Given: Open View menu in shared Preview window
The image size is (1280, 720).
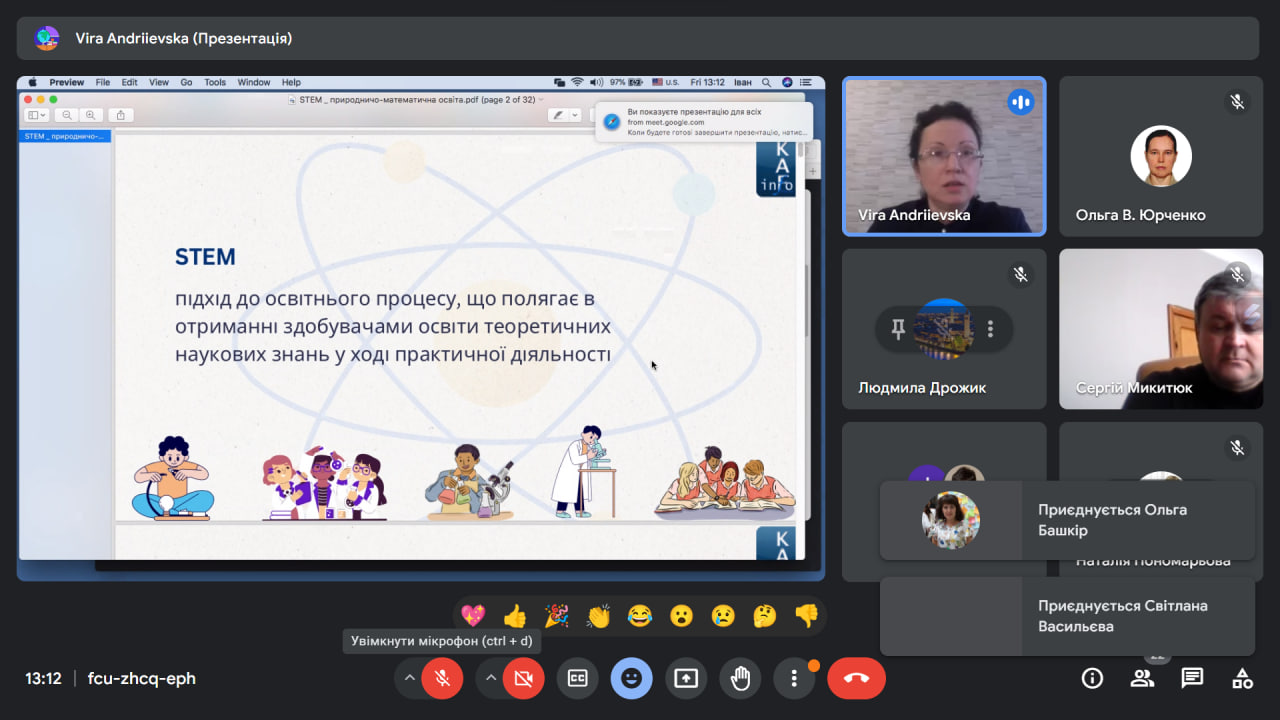Looking at the screenshot, I should tap(159, 83).
